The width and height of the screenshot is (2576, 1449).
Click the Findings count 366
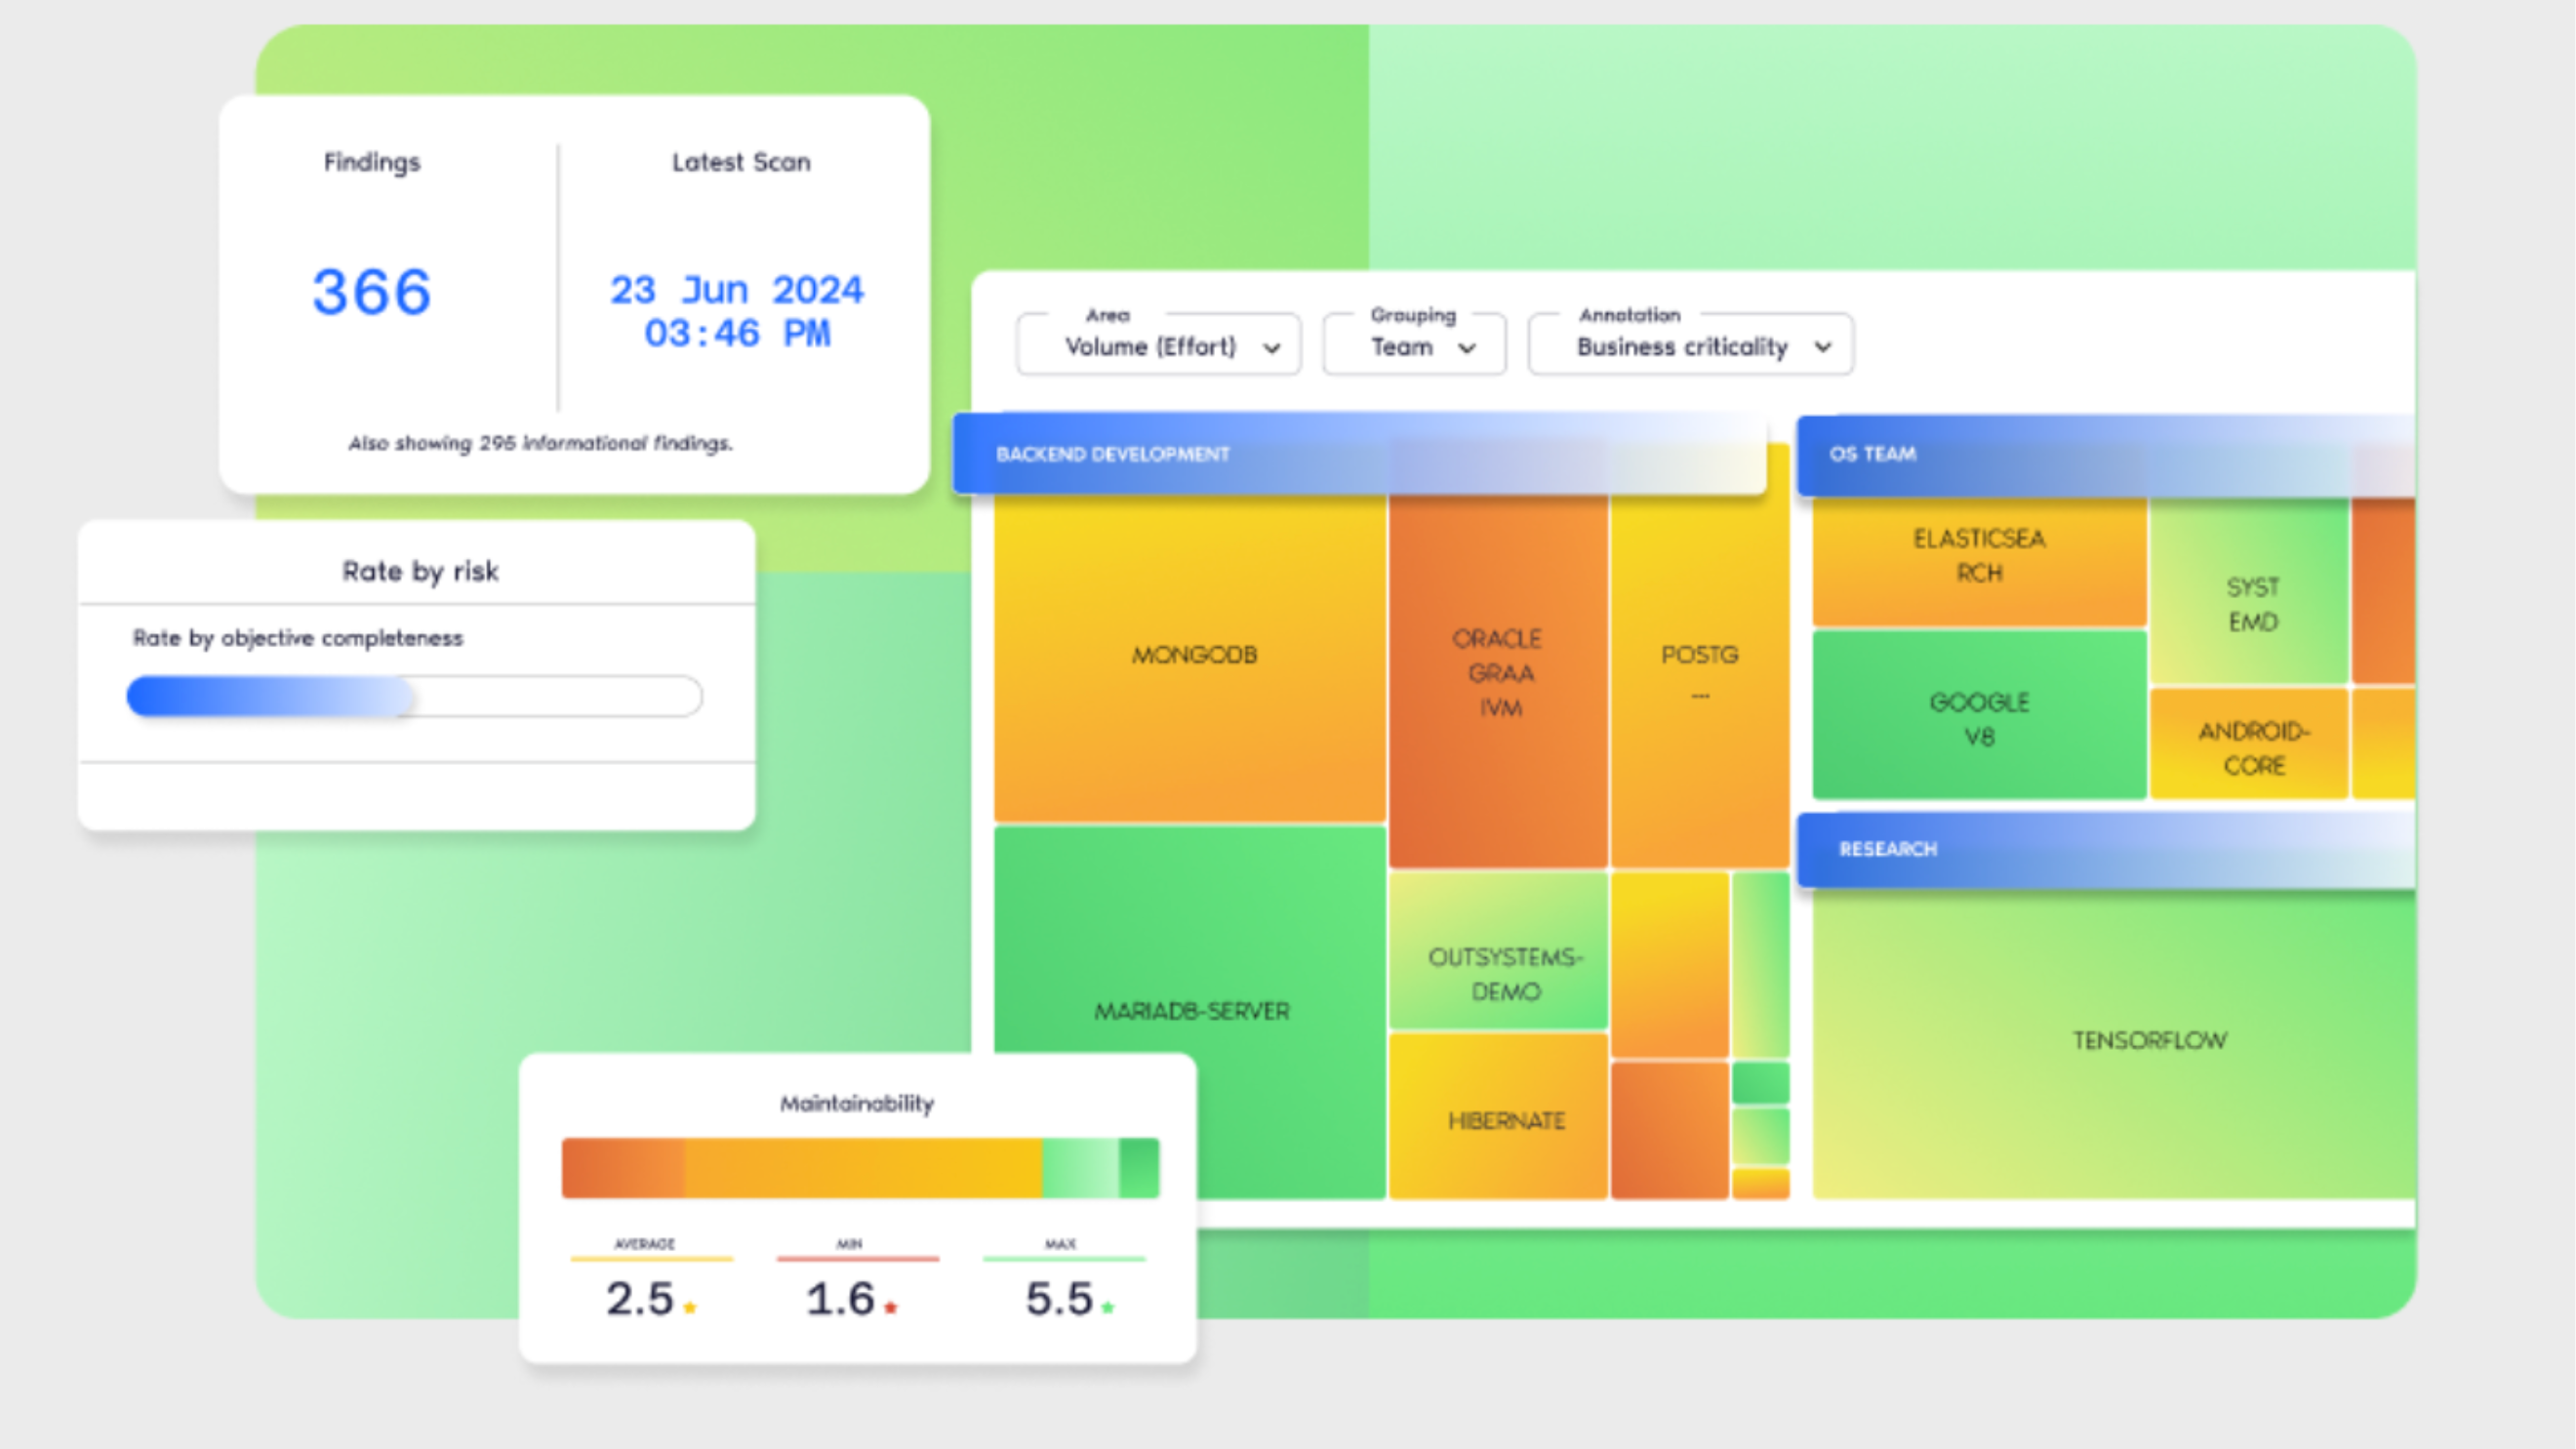[x=372, y=292]
